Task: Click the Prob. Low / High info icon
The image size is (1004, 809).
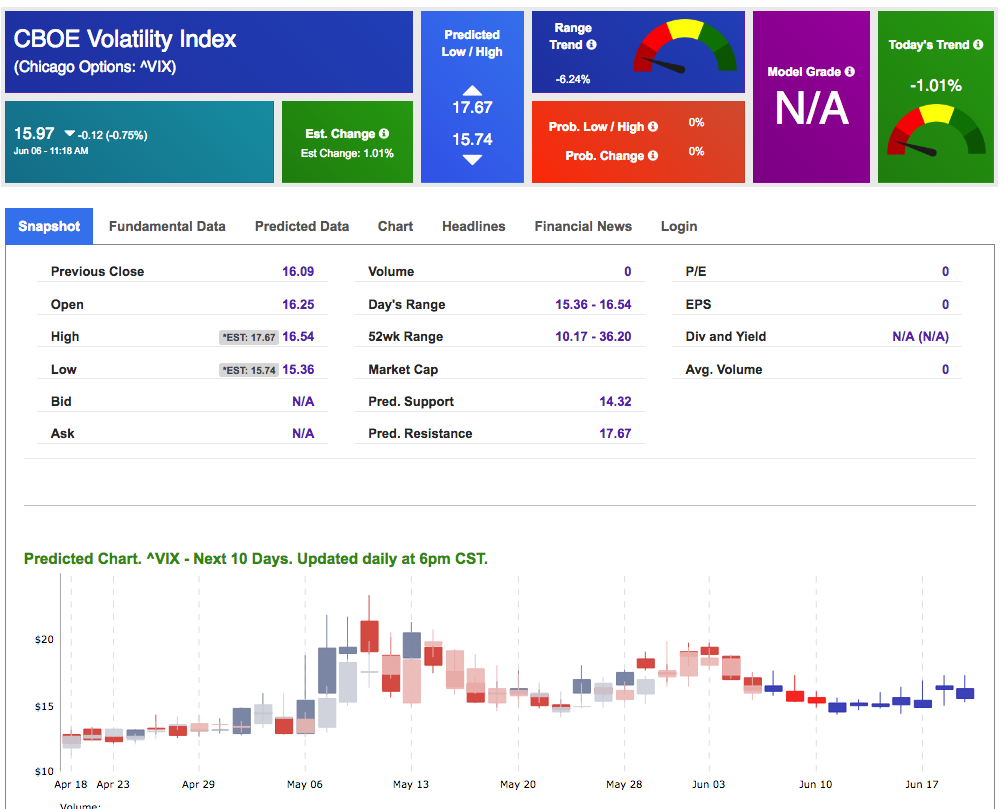Action: click(x=653, y=126)
